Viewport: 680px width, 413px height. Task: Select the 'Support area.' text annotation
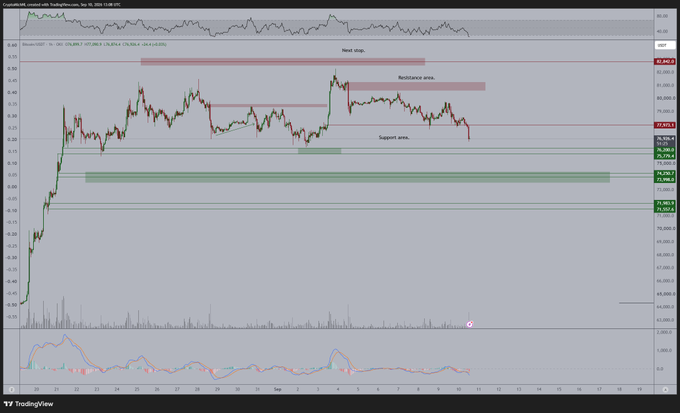click(394, 138)
